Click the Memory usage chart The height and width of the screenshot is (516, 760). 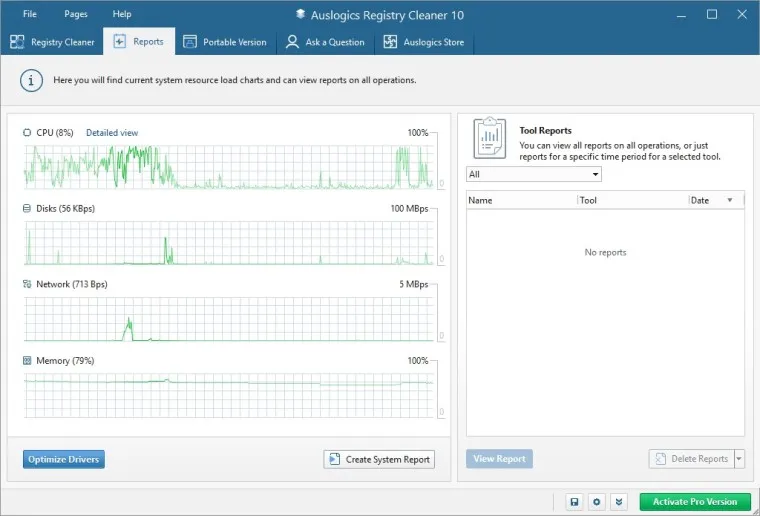228,395
